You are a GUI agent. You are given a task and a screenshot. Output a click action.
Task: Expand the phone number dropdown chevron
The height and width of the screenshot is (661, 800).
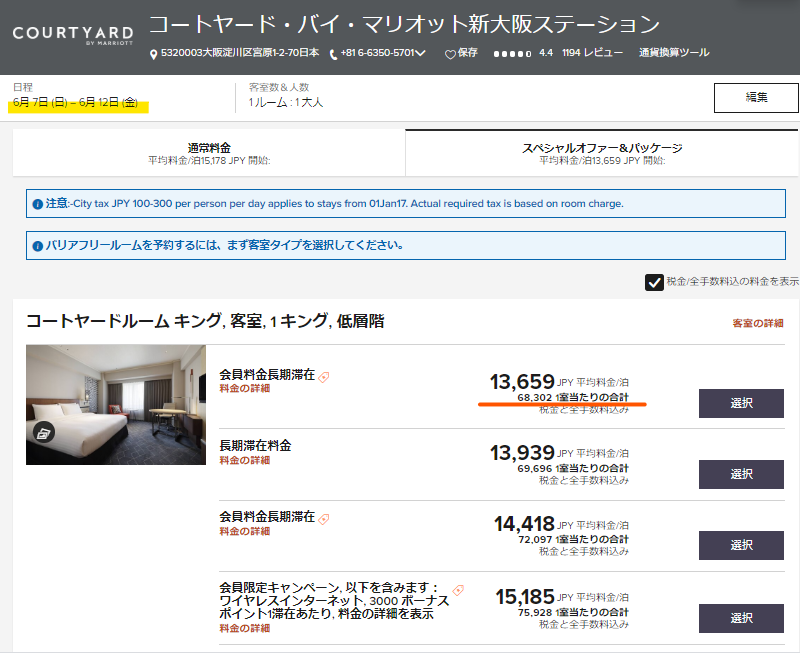coord(420,53)
